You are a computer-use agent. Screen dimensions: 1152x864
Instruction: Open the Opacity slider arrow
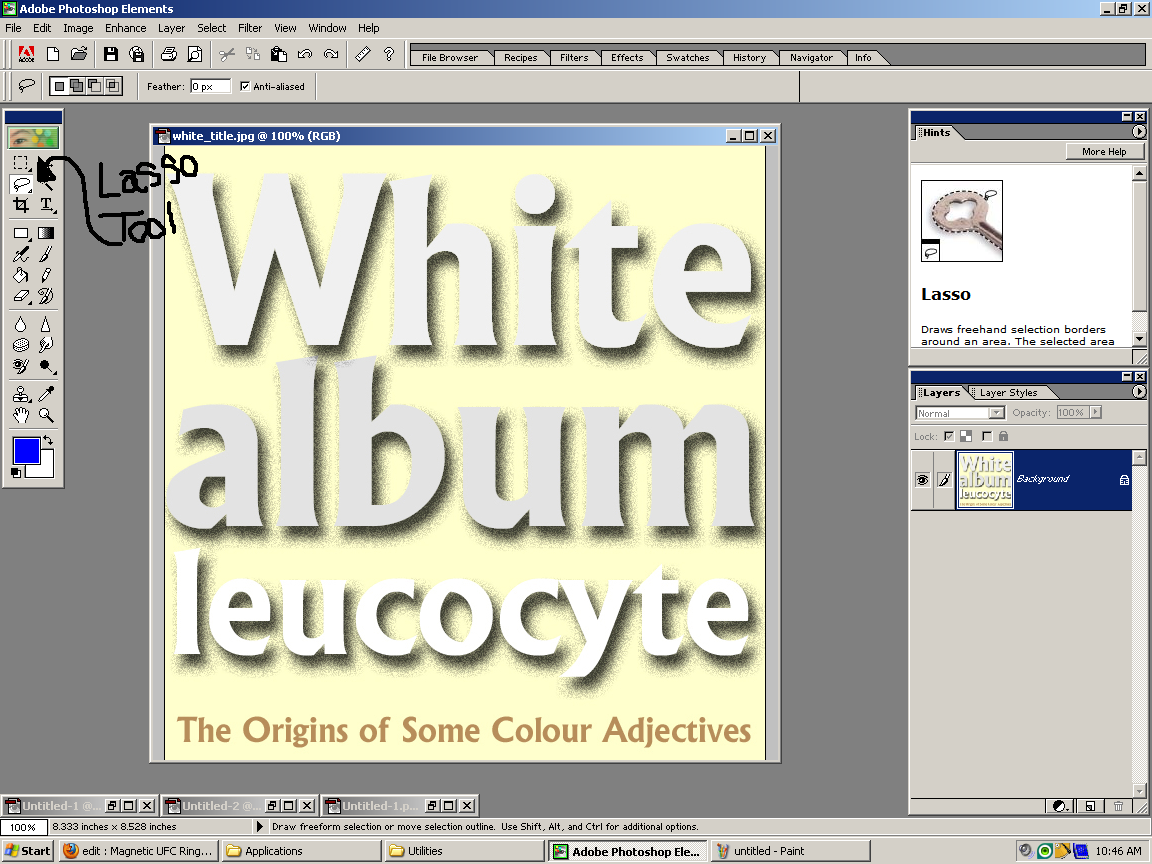pos(1095,412)
